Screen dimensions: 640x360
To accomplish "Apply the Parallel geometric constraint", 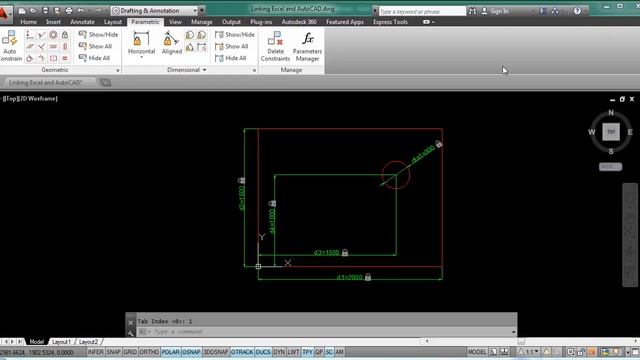I will (x=29, y=47).
